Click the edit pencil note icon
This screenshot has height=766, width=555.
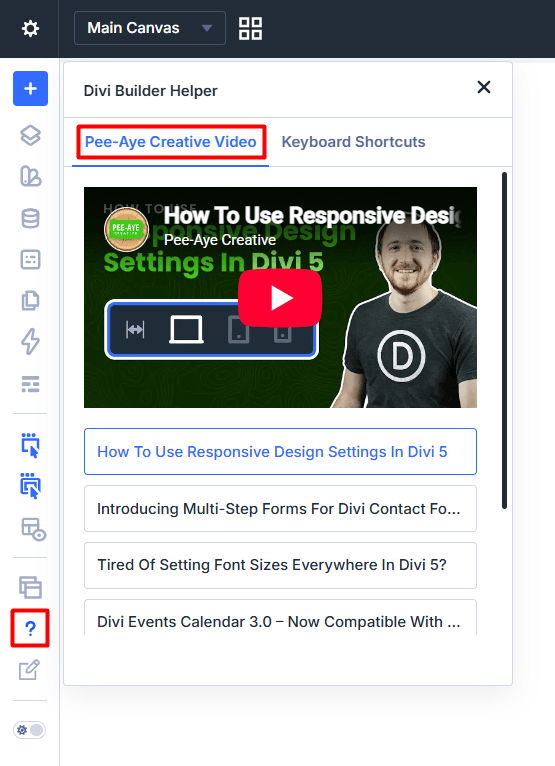(x=29, y=669)
